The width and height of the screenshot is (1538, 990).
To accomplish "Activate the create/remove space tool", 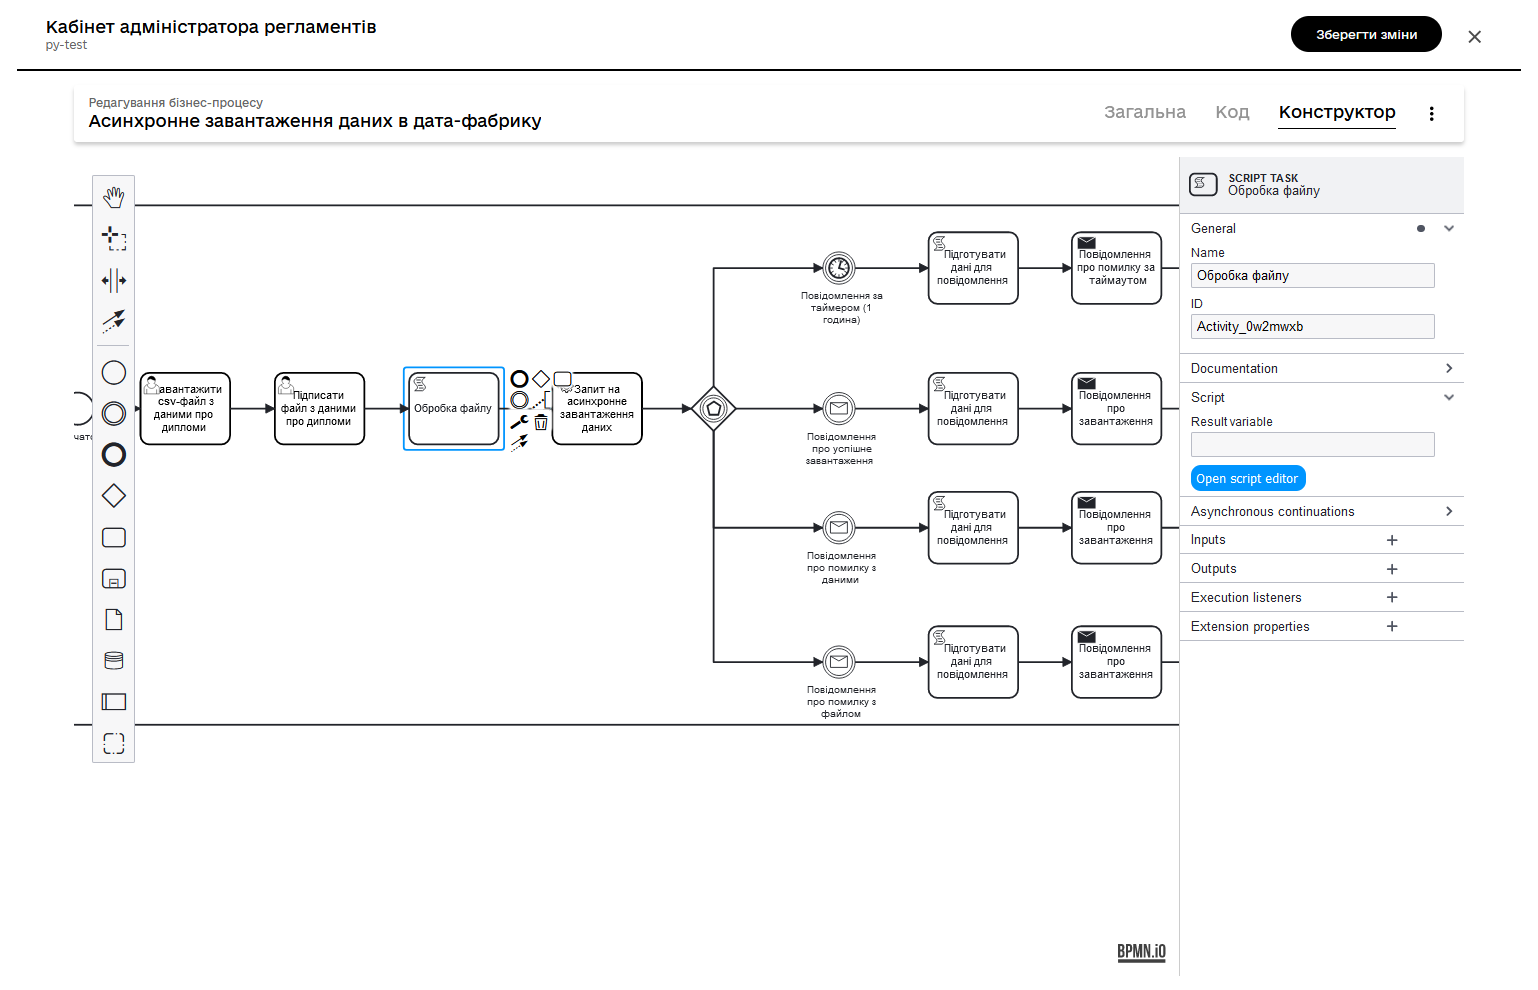I will click(114, 280).
